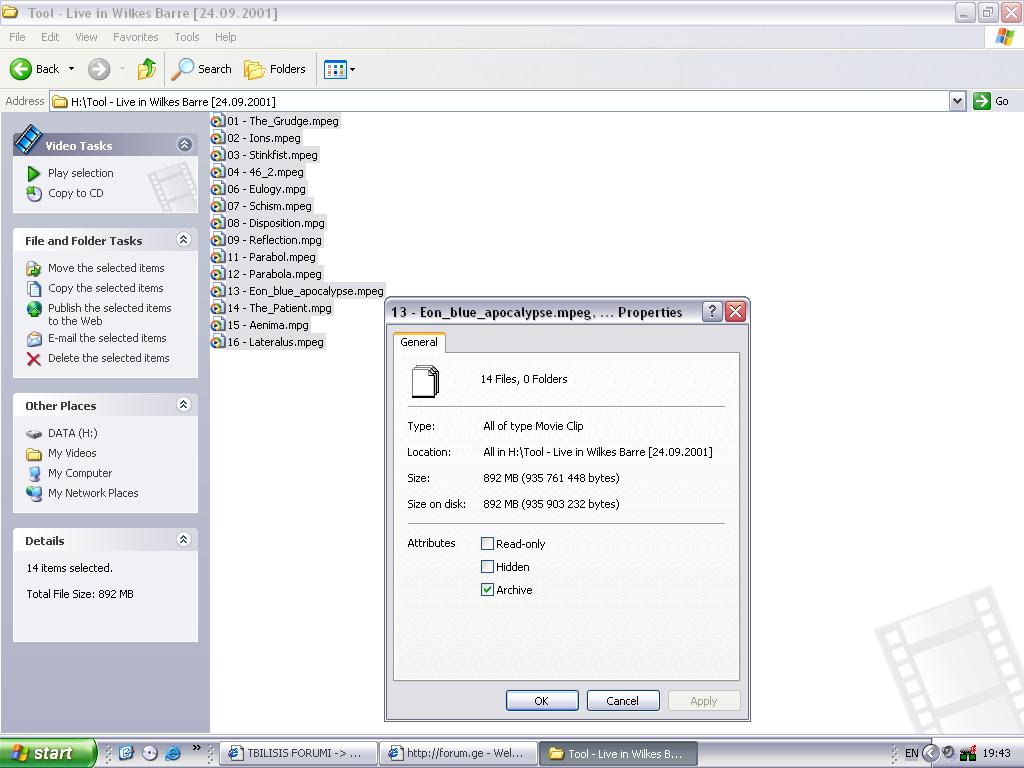Viewport: 1024px width, 768px height.
Task: Go up one folder level
Action: 147,69
